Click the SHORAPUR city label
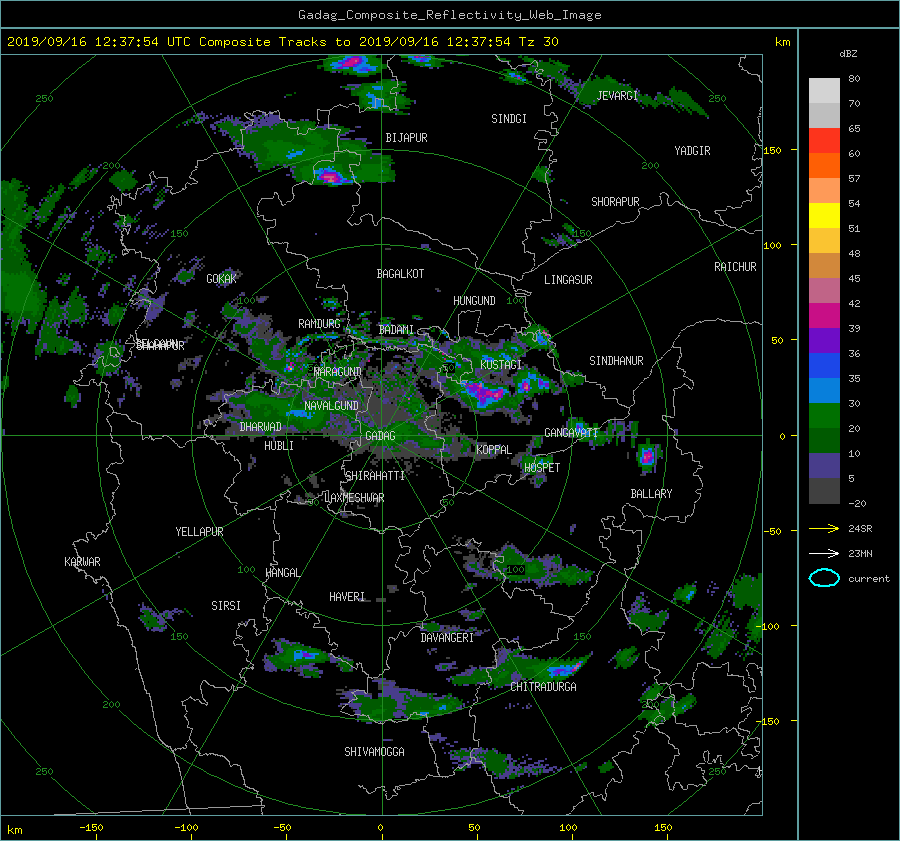The height and width of the screenshot is (841, 900). [615, 202]
